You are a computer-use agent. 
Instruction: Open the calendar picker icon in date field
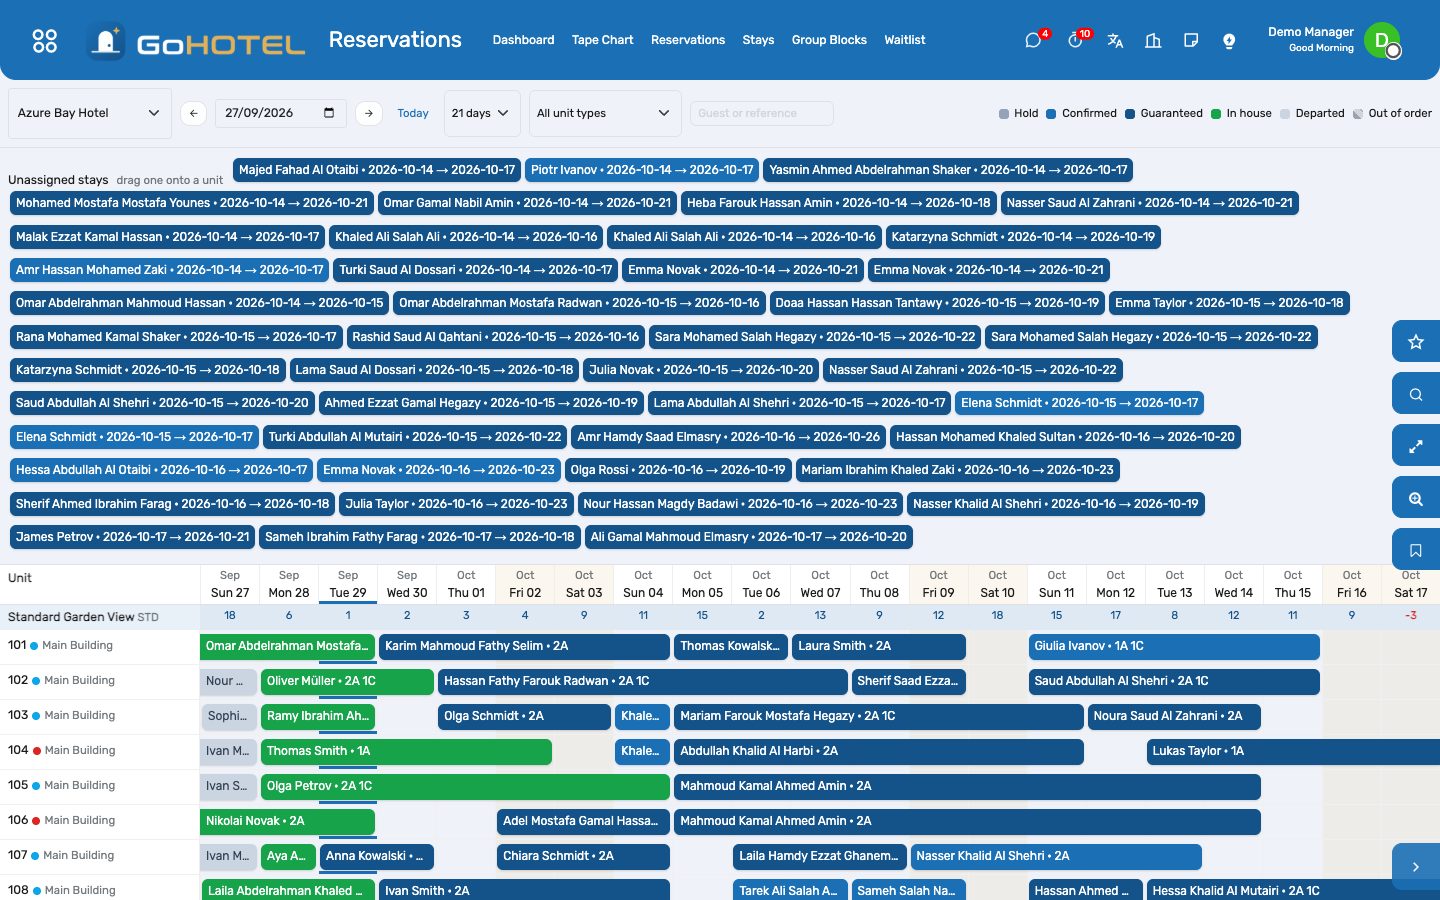coord(329,113)
